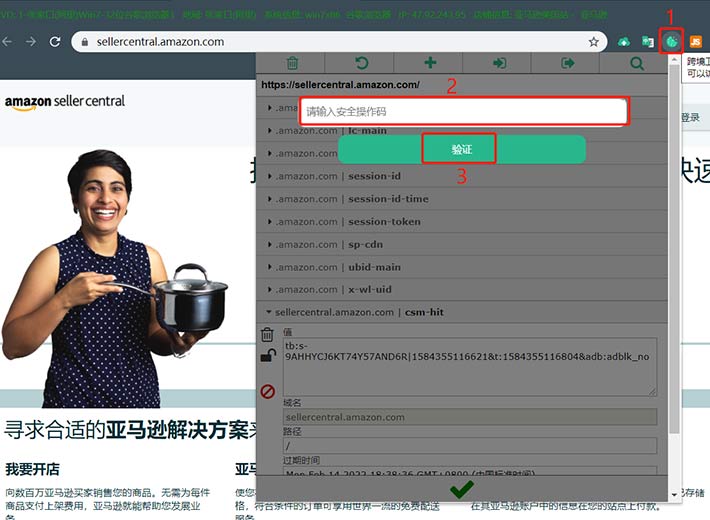Add a new cookie with the plus icon
This screenshot has height=520, width=710.
pyautogui.click(x=430, y=63)
